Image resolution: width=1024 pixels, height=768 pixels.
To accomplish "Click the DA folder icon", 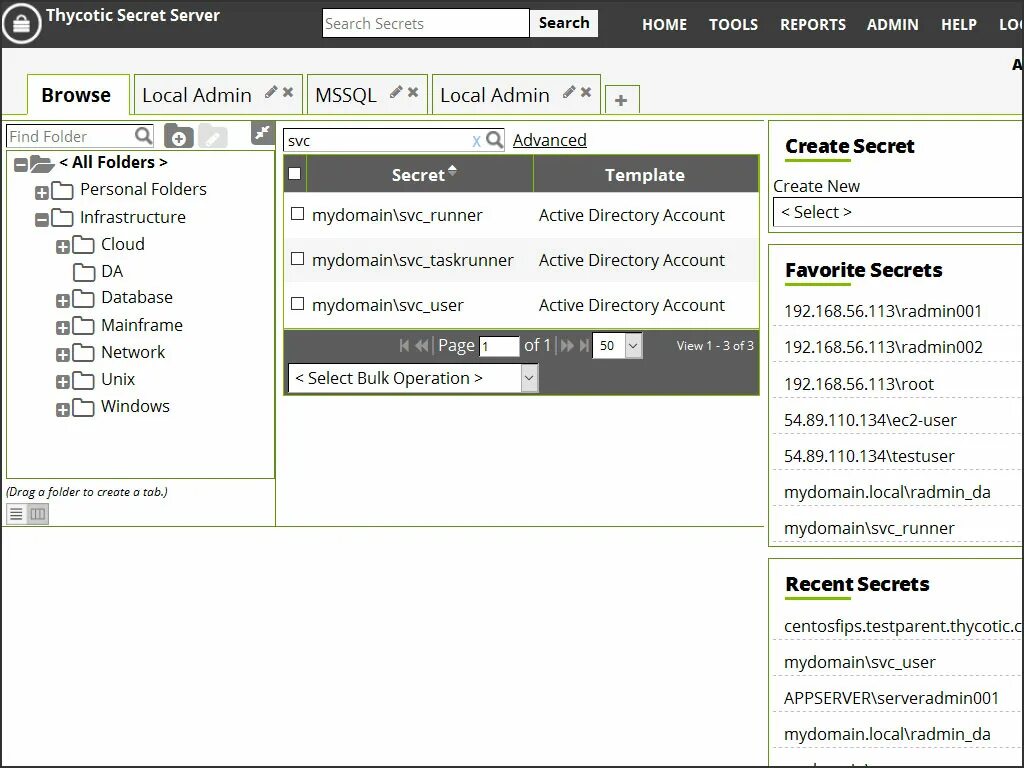I will (x=84, y=271).
